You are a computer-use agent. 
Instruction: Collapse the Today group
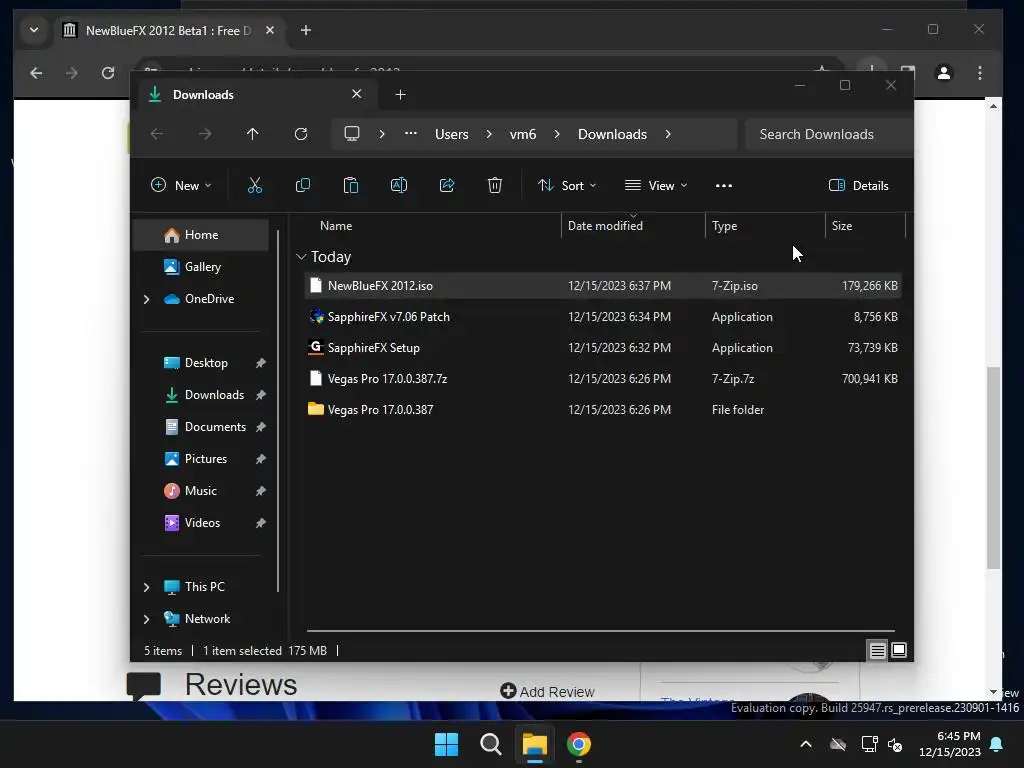coord(301,257)
